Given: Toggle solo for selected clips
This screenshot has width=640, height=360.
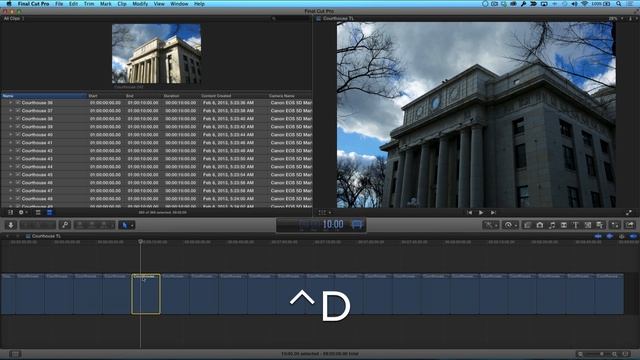Looking at the screenshot, I should click(621, 236).
